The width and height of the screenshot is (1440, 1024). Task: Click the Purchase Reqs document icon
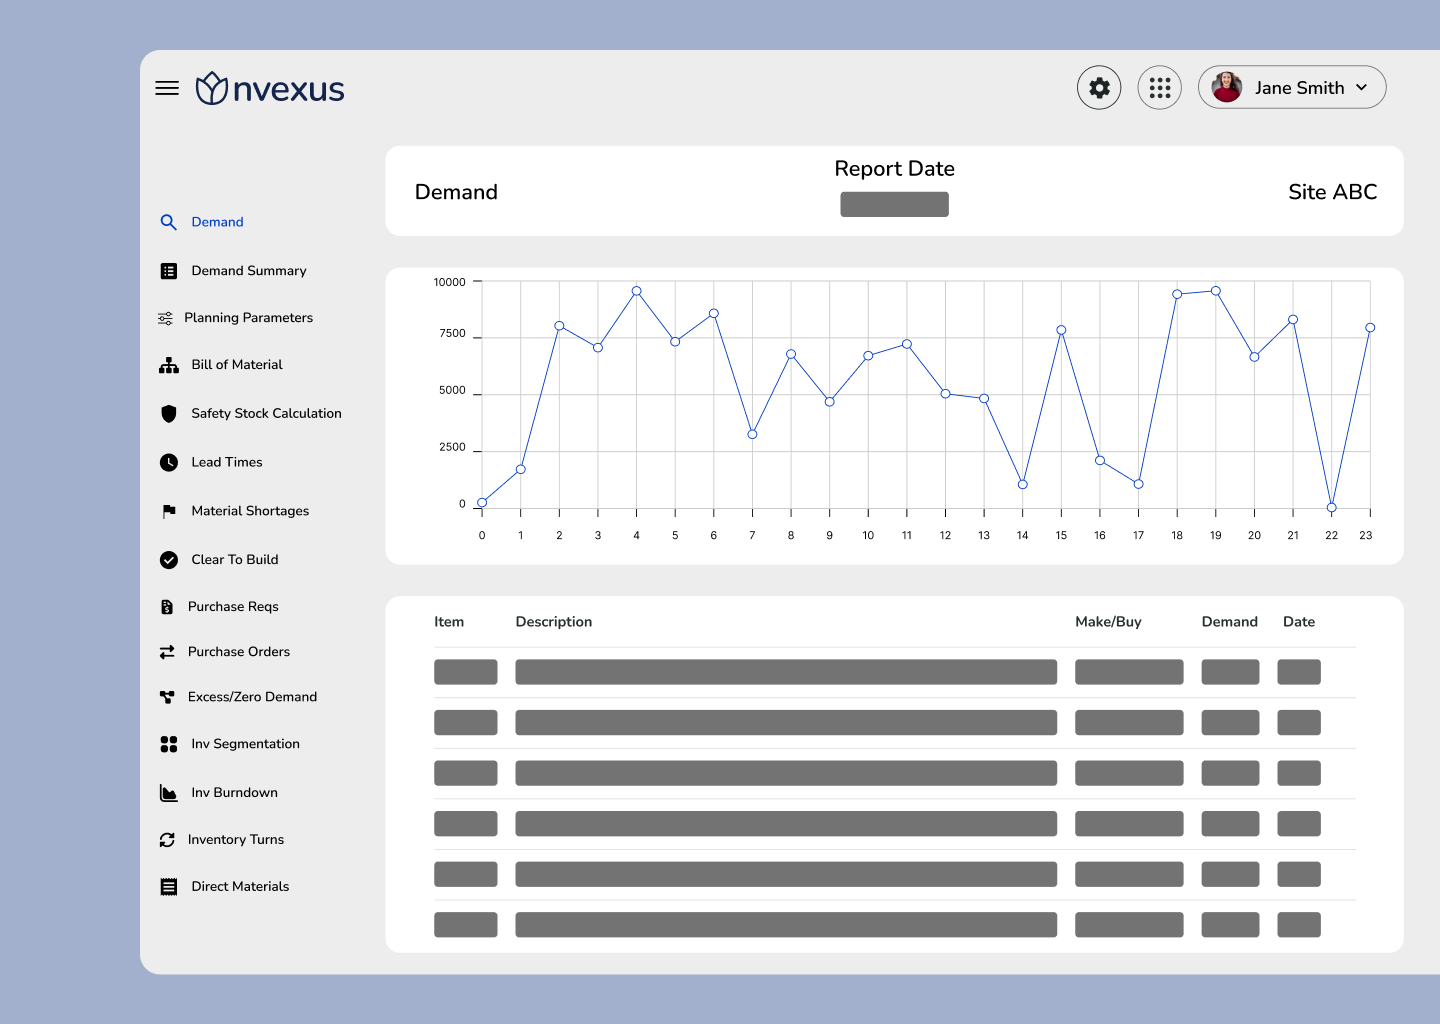coord(167,607)
